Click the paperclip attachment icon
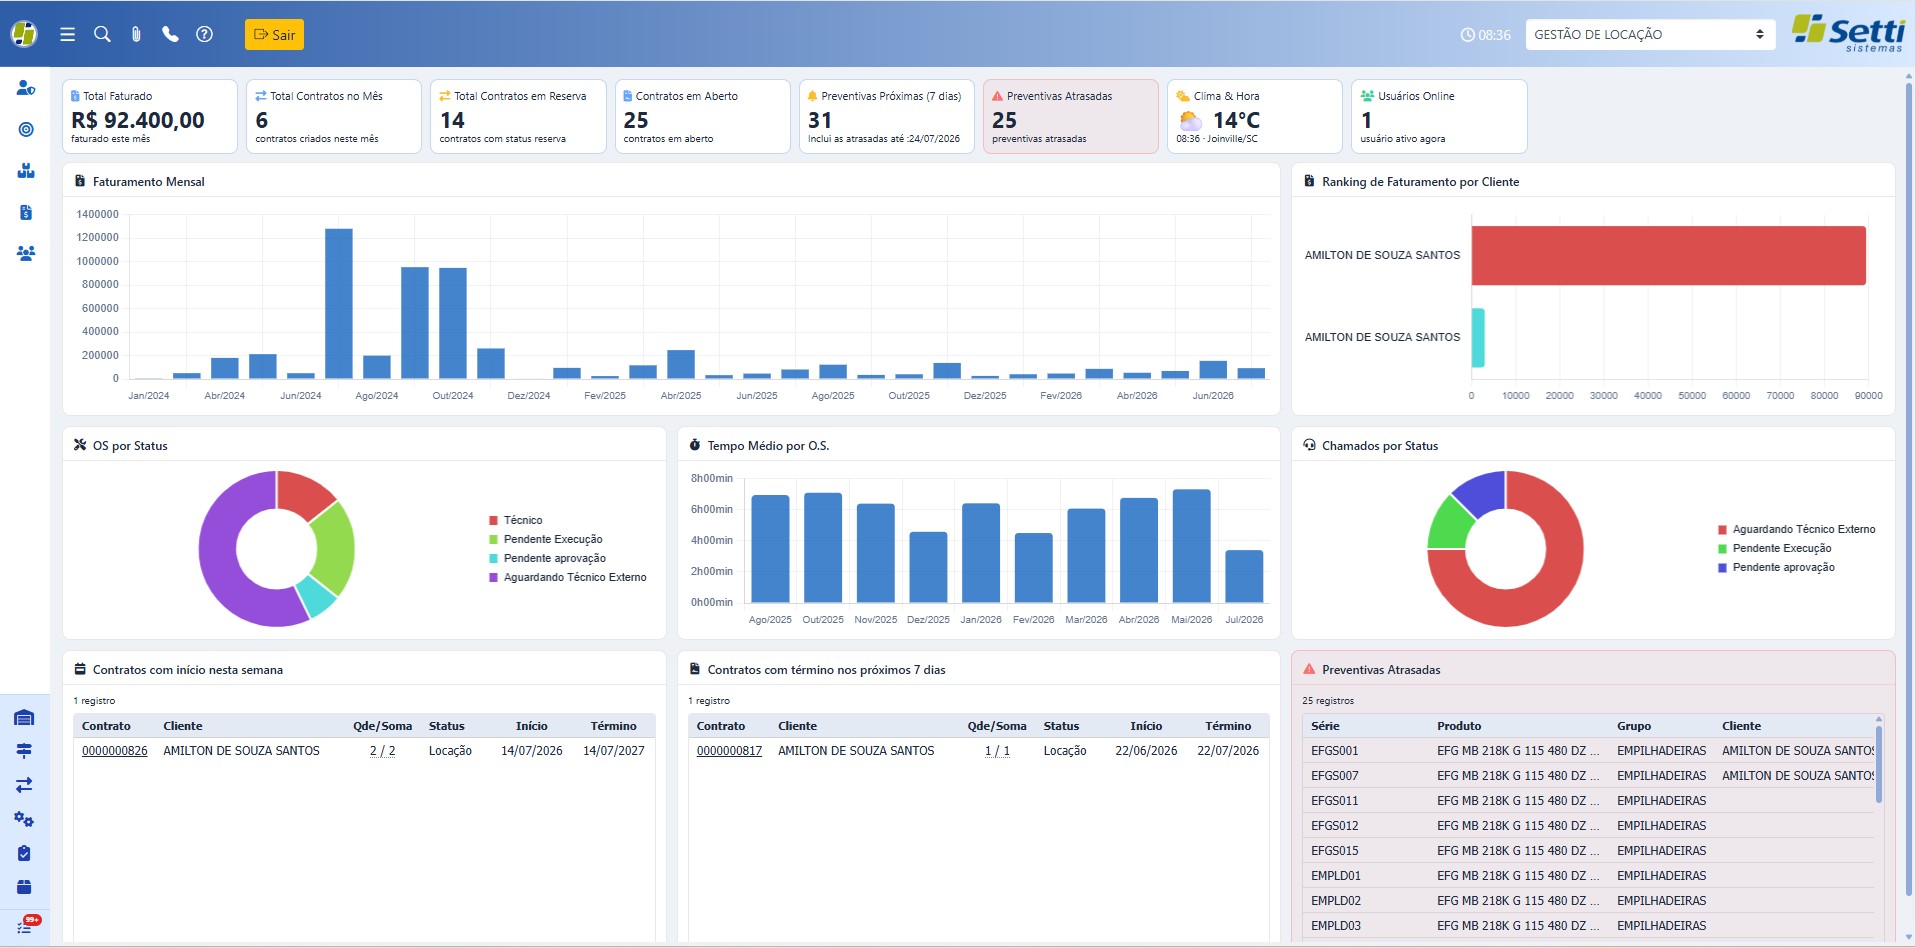1915x948 pixels. [136, 34]
